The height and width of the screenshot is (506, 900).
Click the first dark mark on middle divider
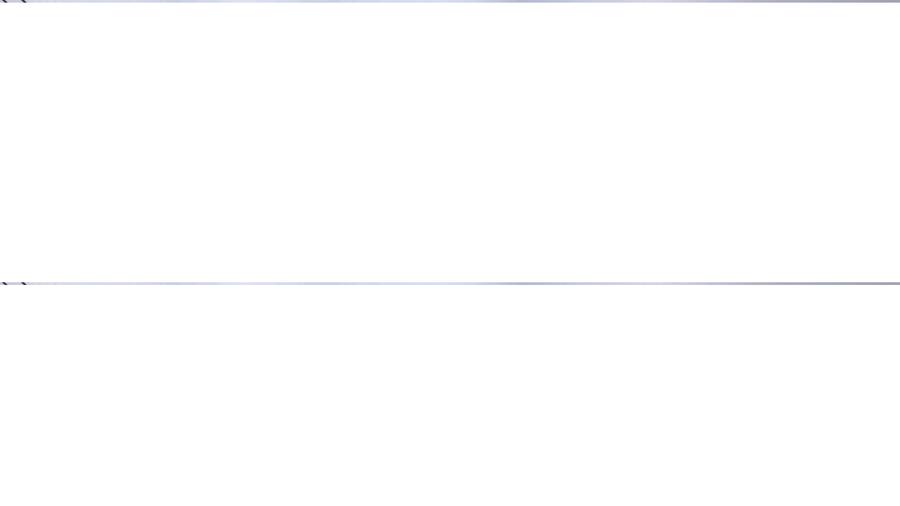pos(3,283)
